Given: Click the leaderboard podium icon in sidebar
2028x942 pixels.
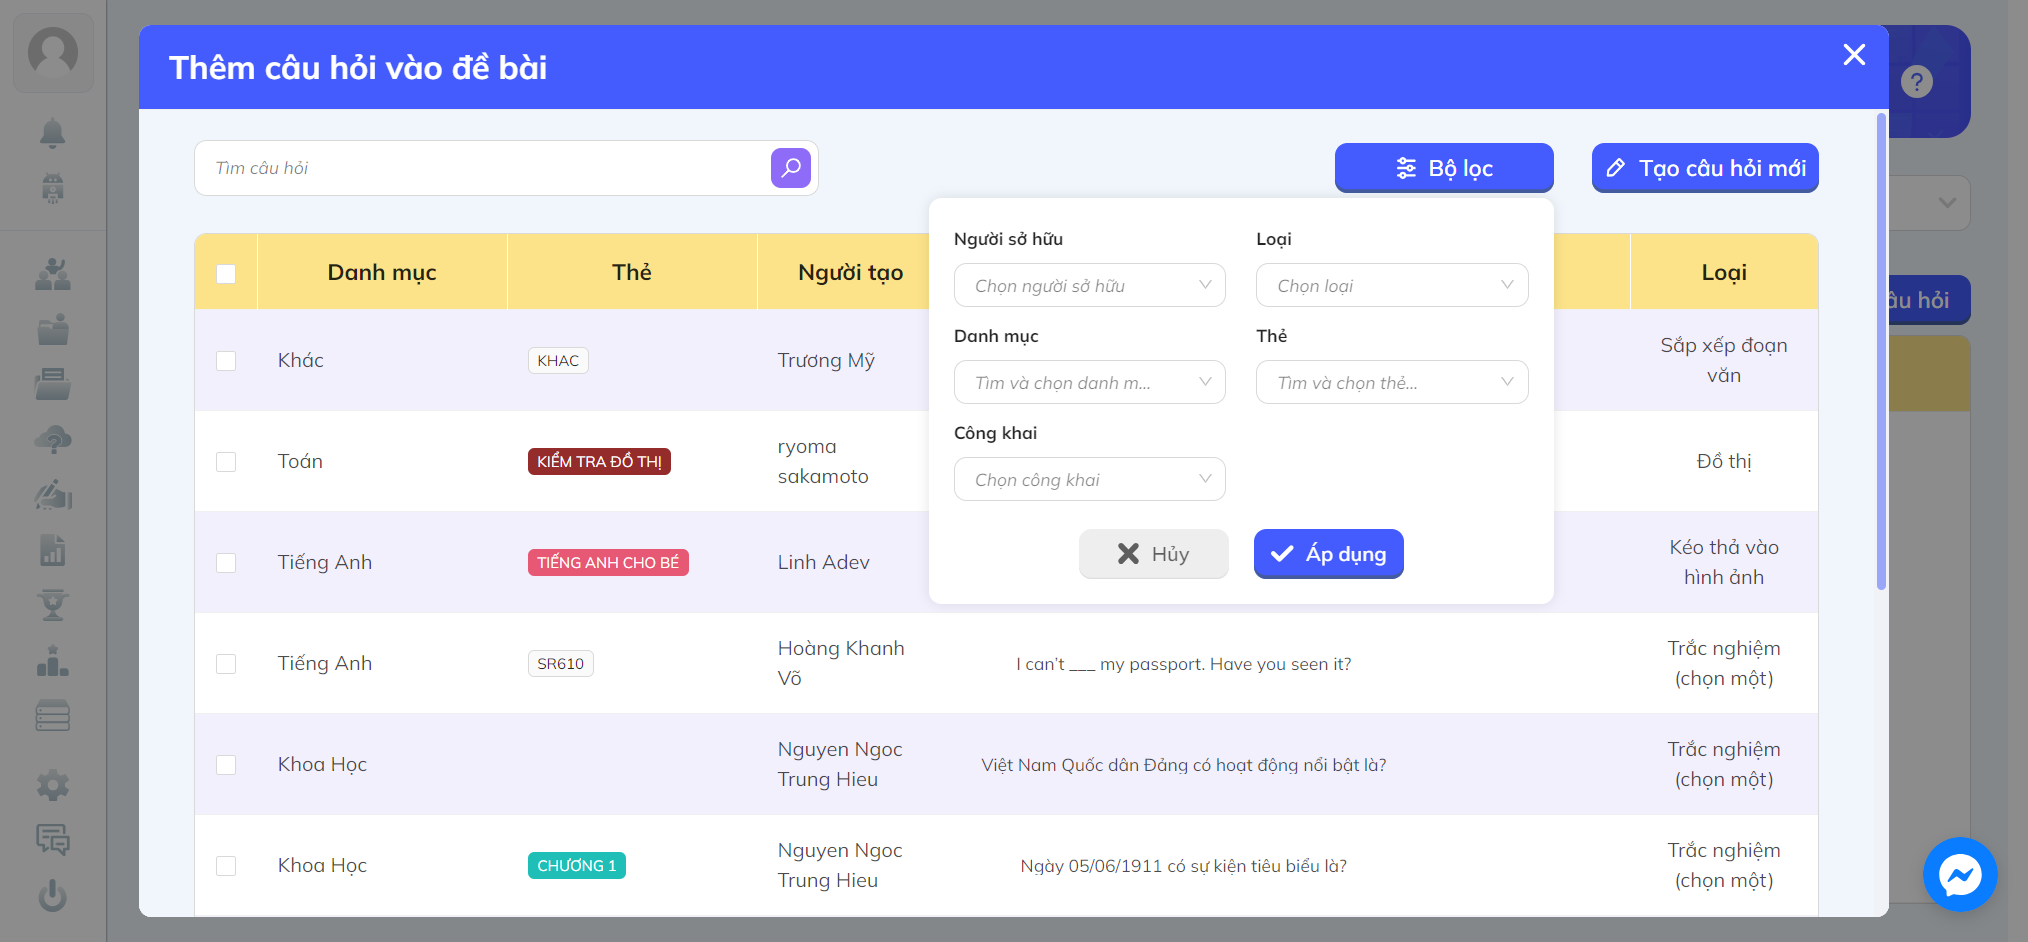Looking at the screenshot, I should click(53, 661).
